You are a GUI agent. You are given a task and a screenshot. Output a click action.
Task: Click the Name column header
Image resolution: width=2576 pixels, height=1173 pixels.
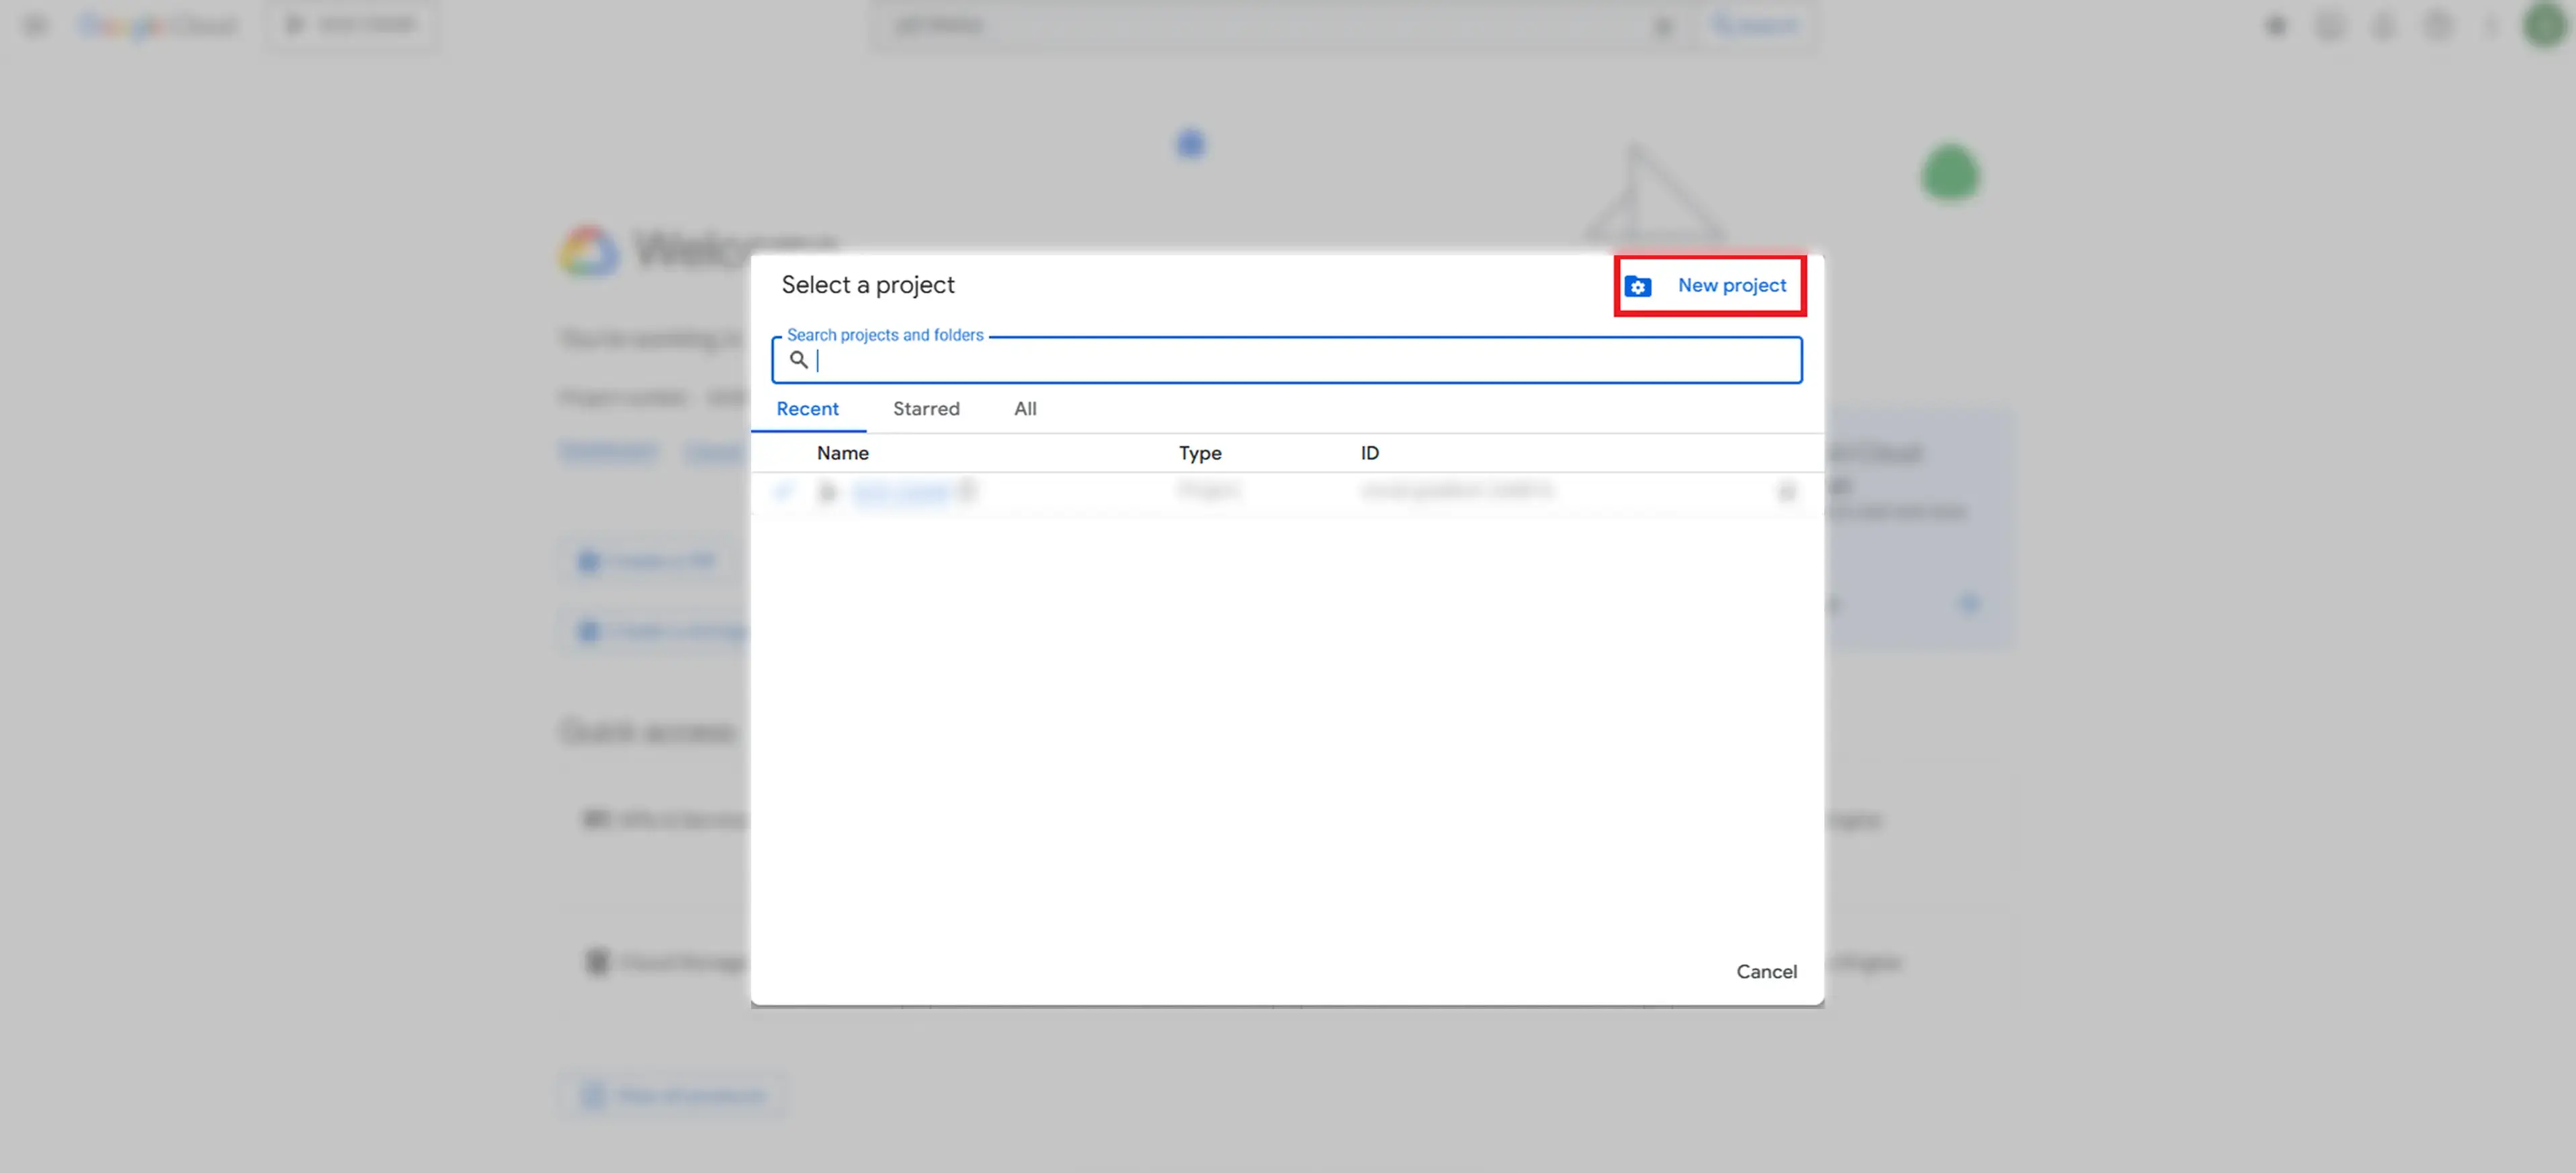842,453
